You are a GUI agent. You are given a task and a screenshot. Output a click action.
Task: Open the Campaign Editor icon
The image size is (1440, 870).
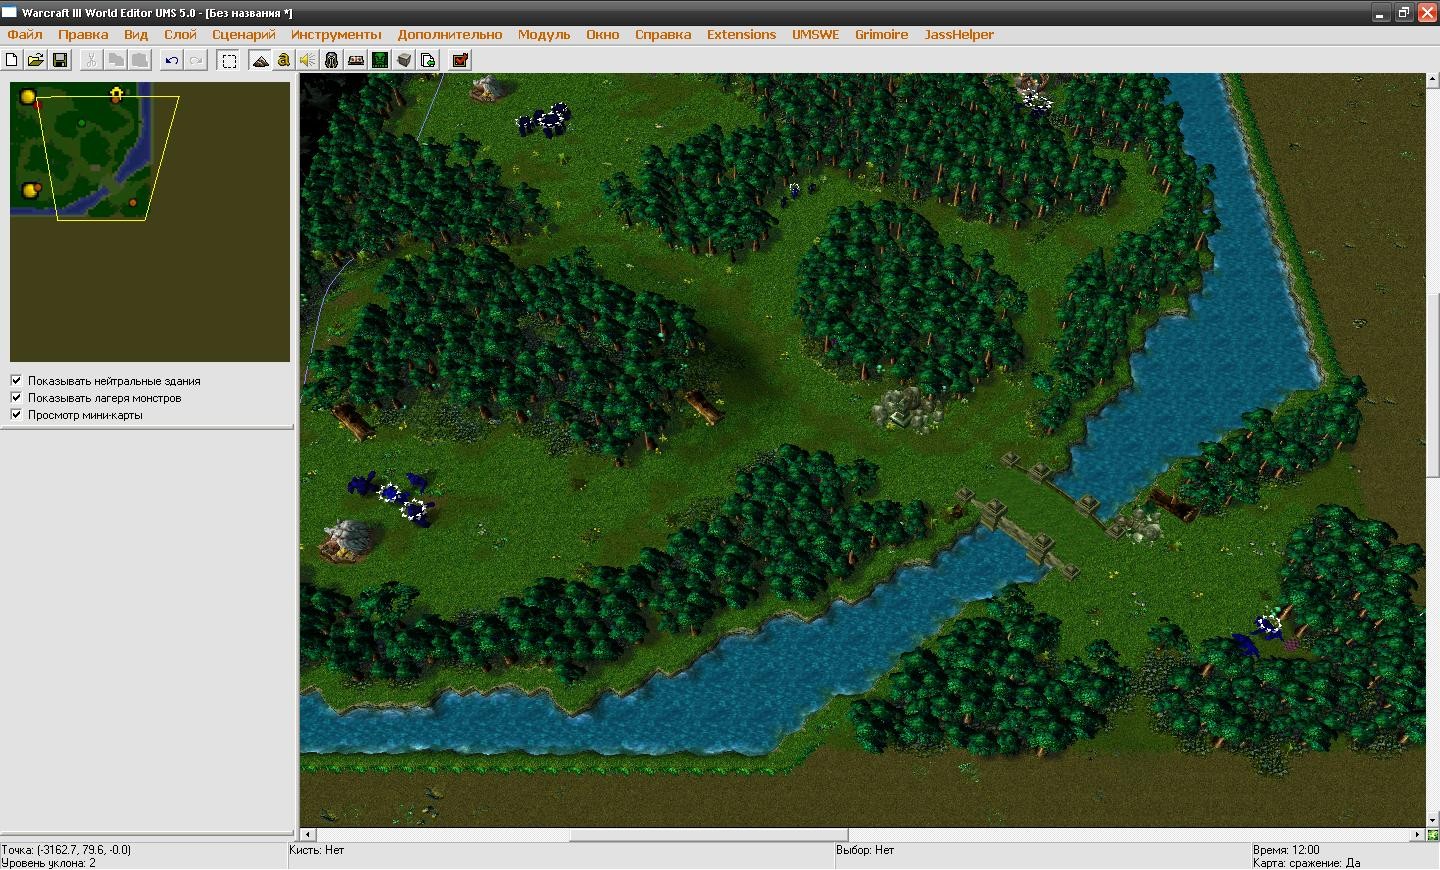[356, 60]
